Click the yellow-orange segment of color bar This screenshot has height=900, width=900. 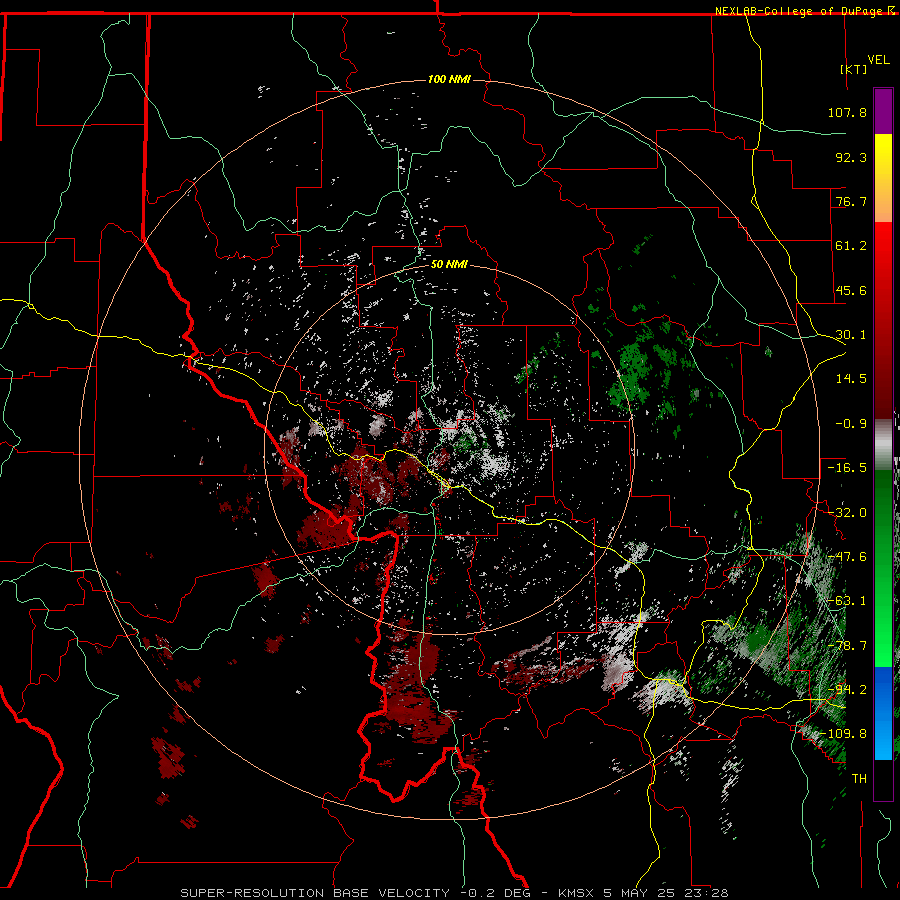[883, 178]
